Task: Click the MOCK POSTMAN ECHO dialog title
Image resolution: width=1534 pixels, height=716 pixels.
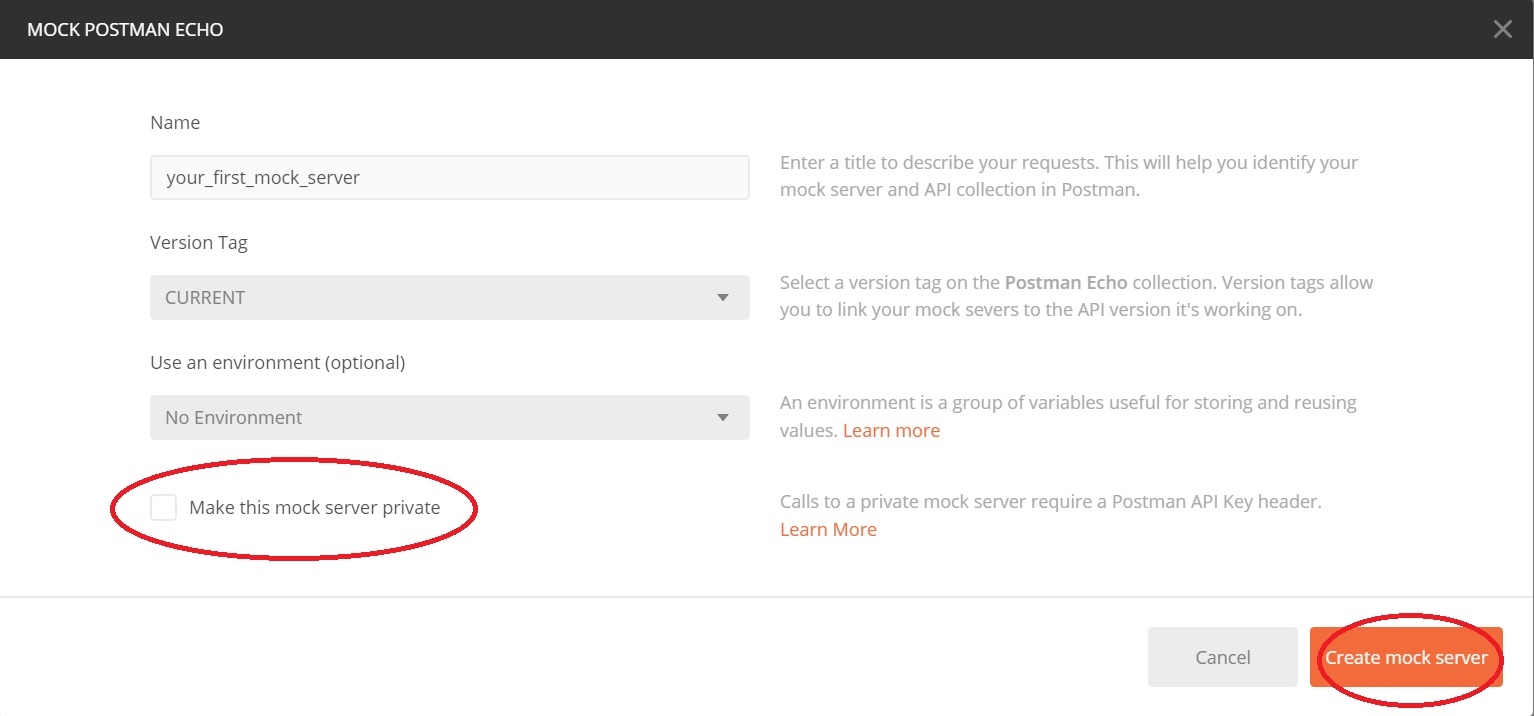Action: coord(125,30)
